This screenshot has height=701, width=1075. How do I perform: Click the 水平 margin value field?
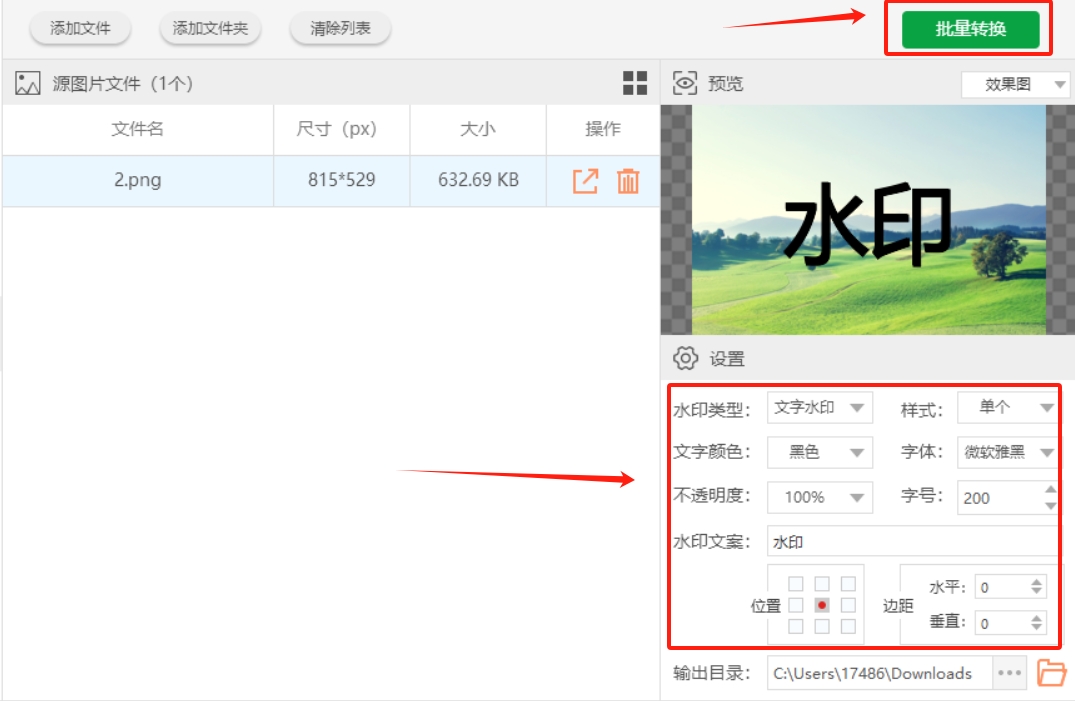1002,587
